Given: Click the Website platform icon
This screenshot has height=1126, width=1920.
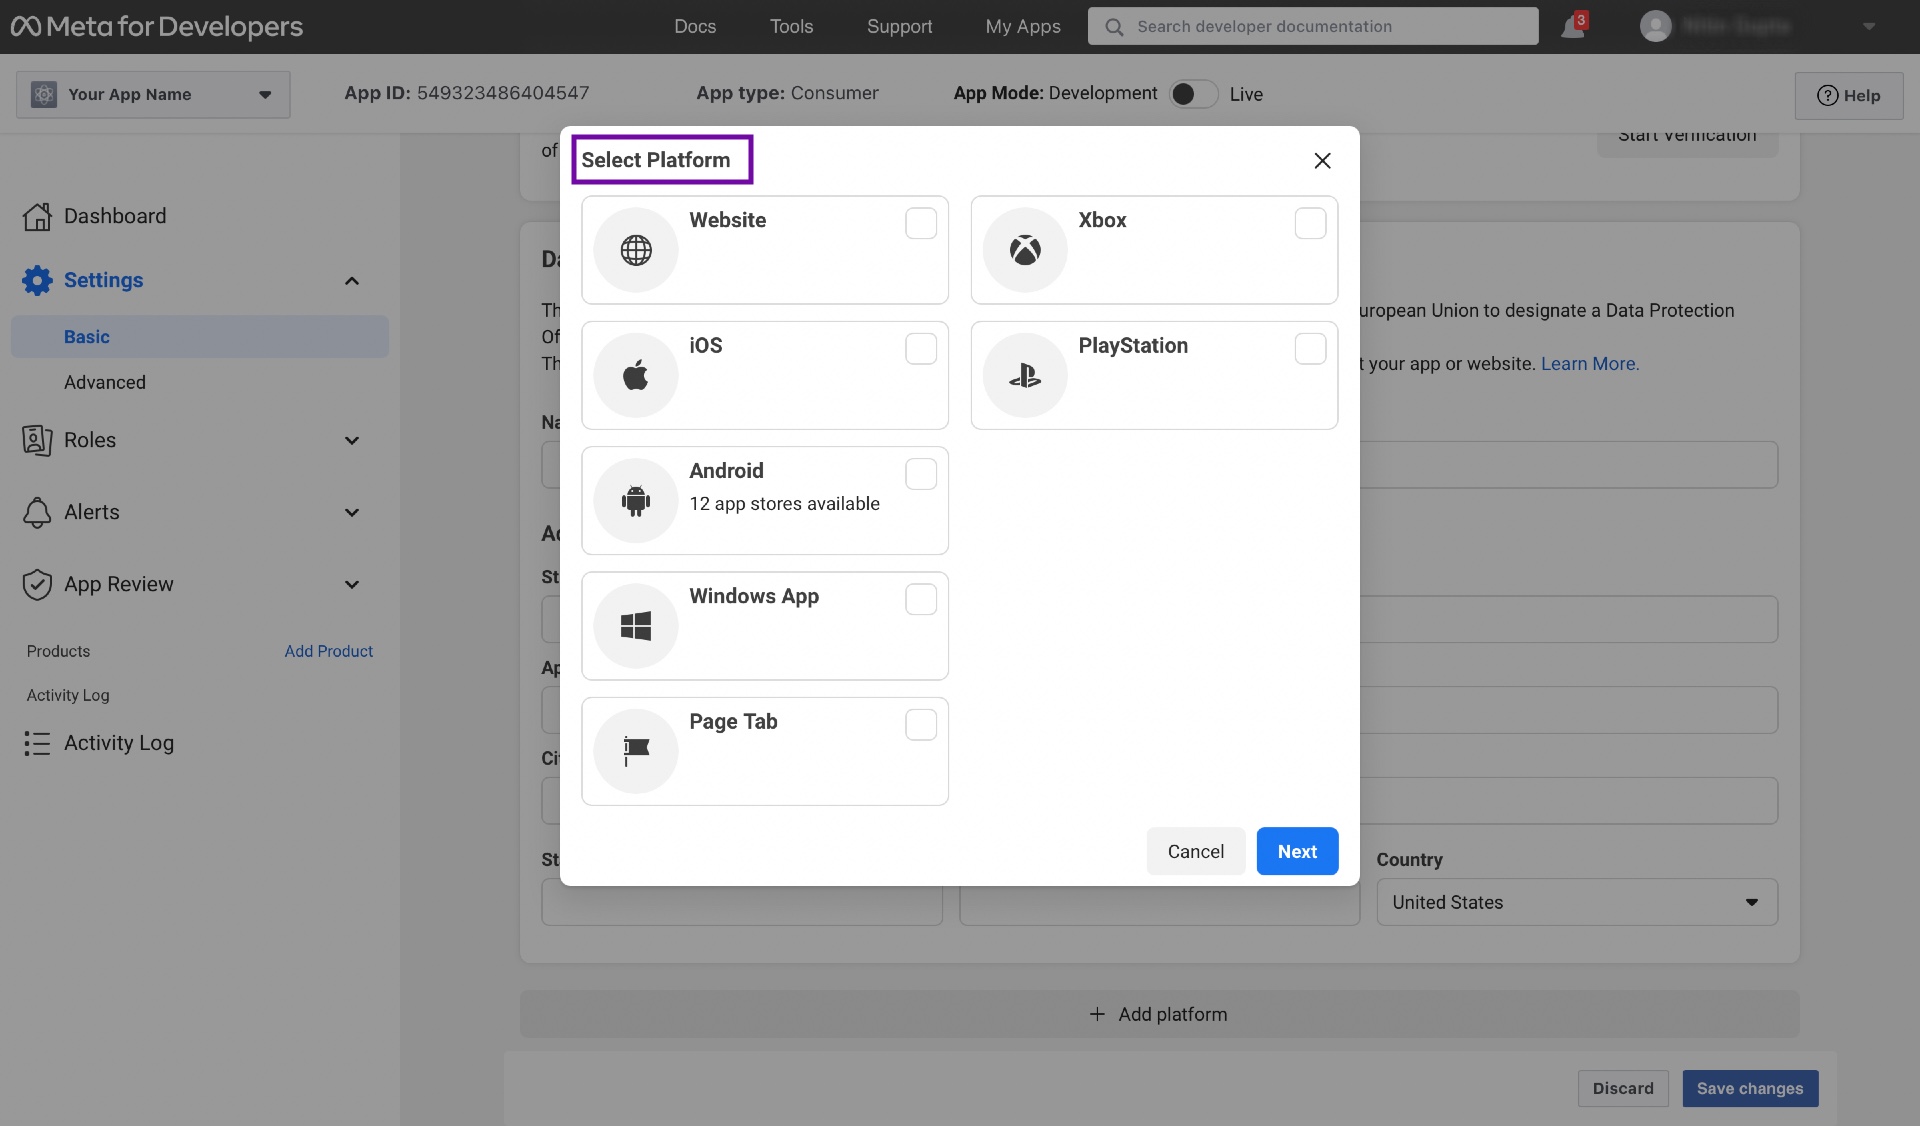Looking at the screenshot, I should [635, 249].
